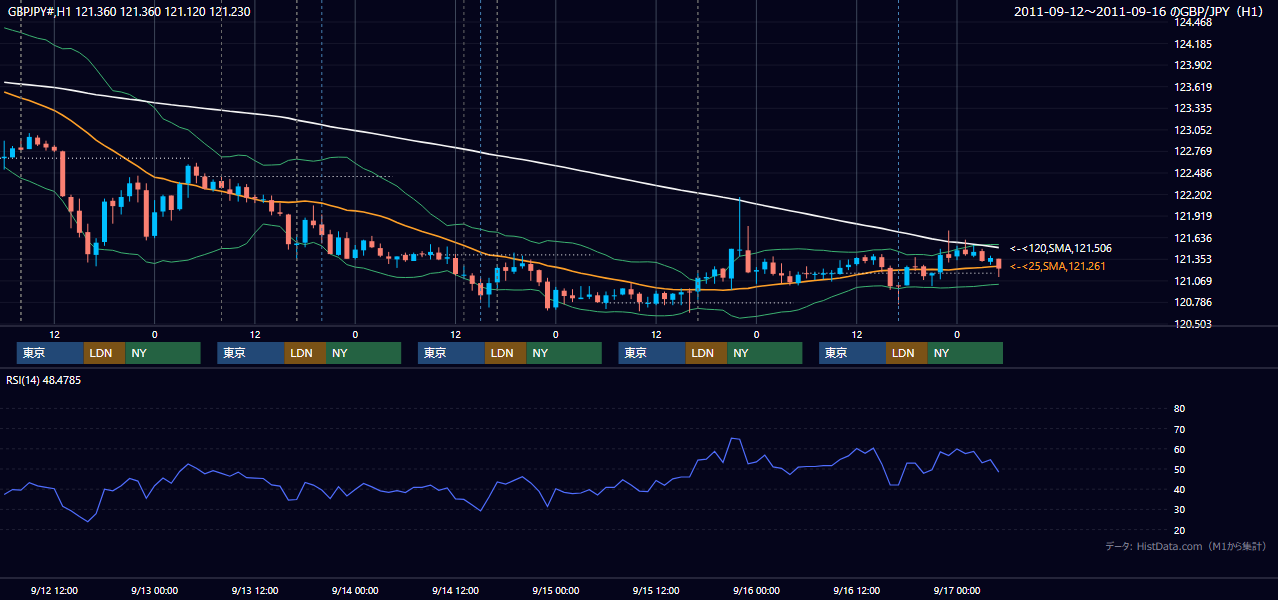Click the 124.468 price axis label
The width and height of the screenshot is (1278, 600).
pyautogui.click(x=1194, y=22)
